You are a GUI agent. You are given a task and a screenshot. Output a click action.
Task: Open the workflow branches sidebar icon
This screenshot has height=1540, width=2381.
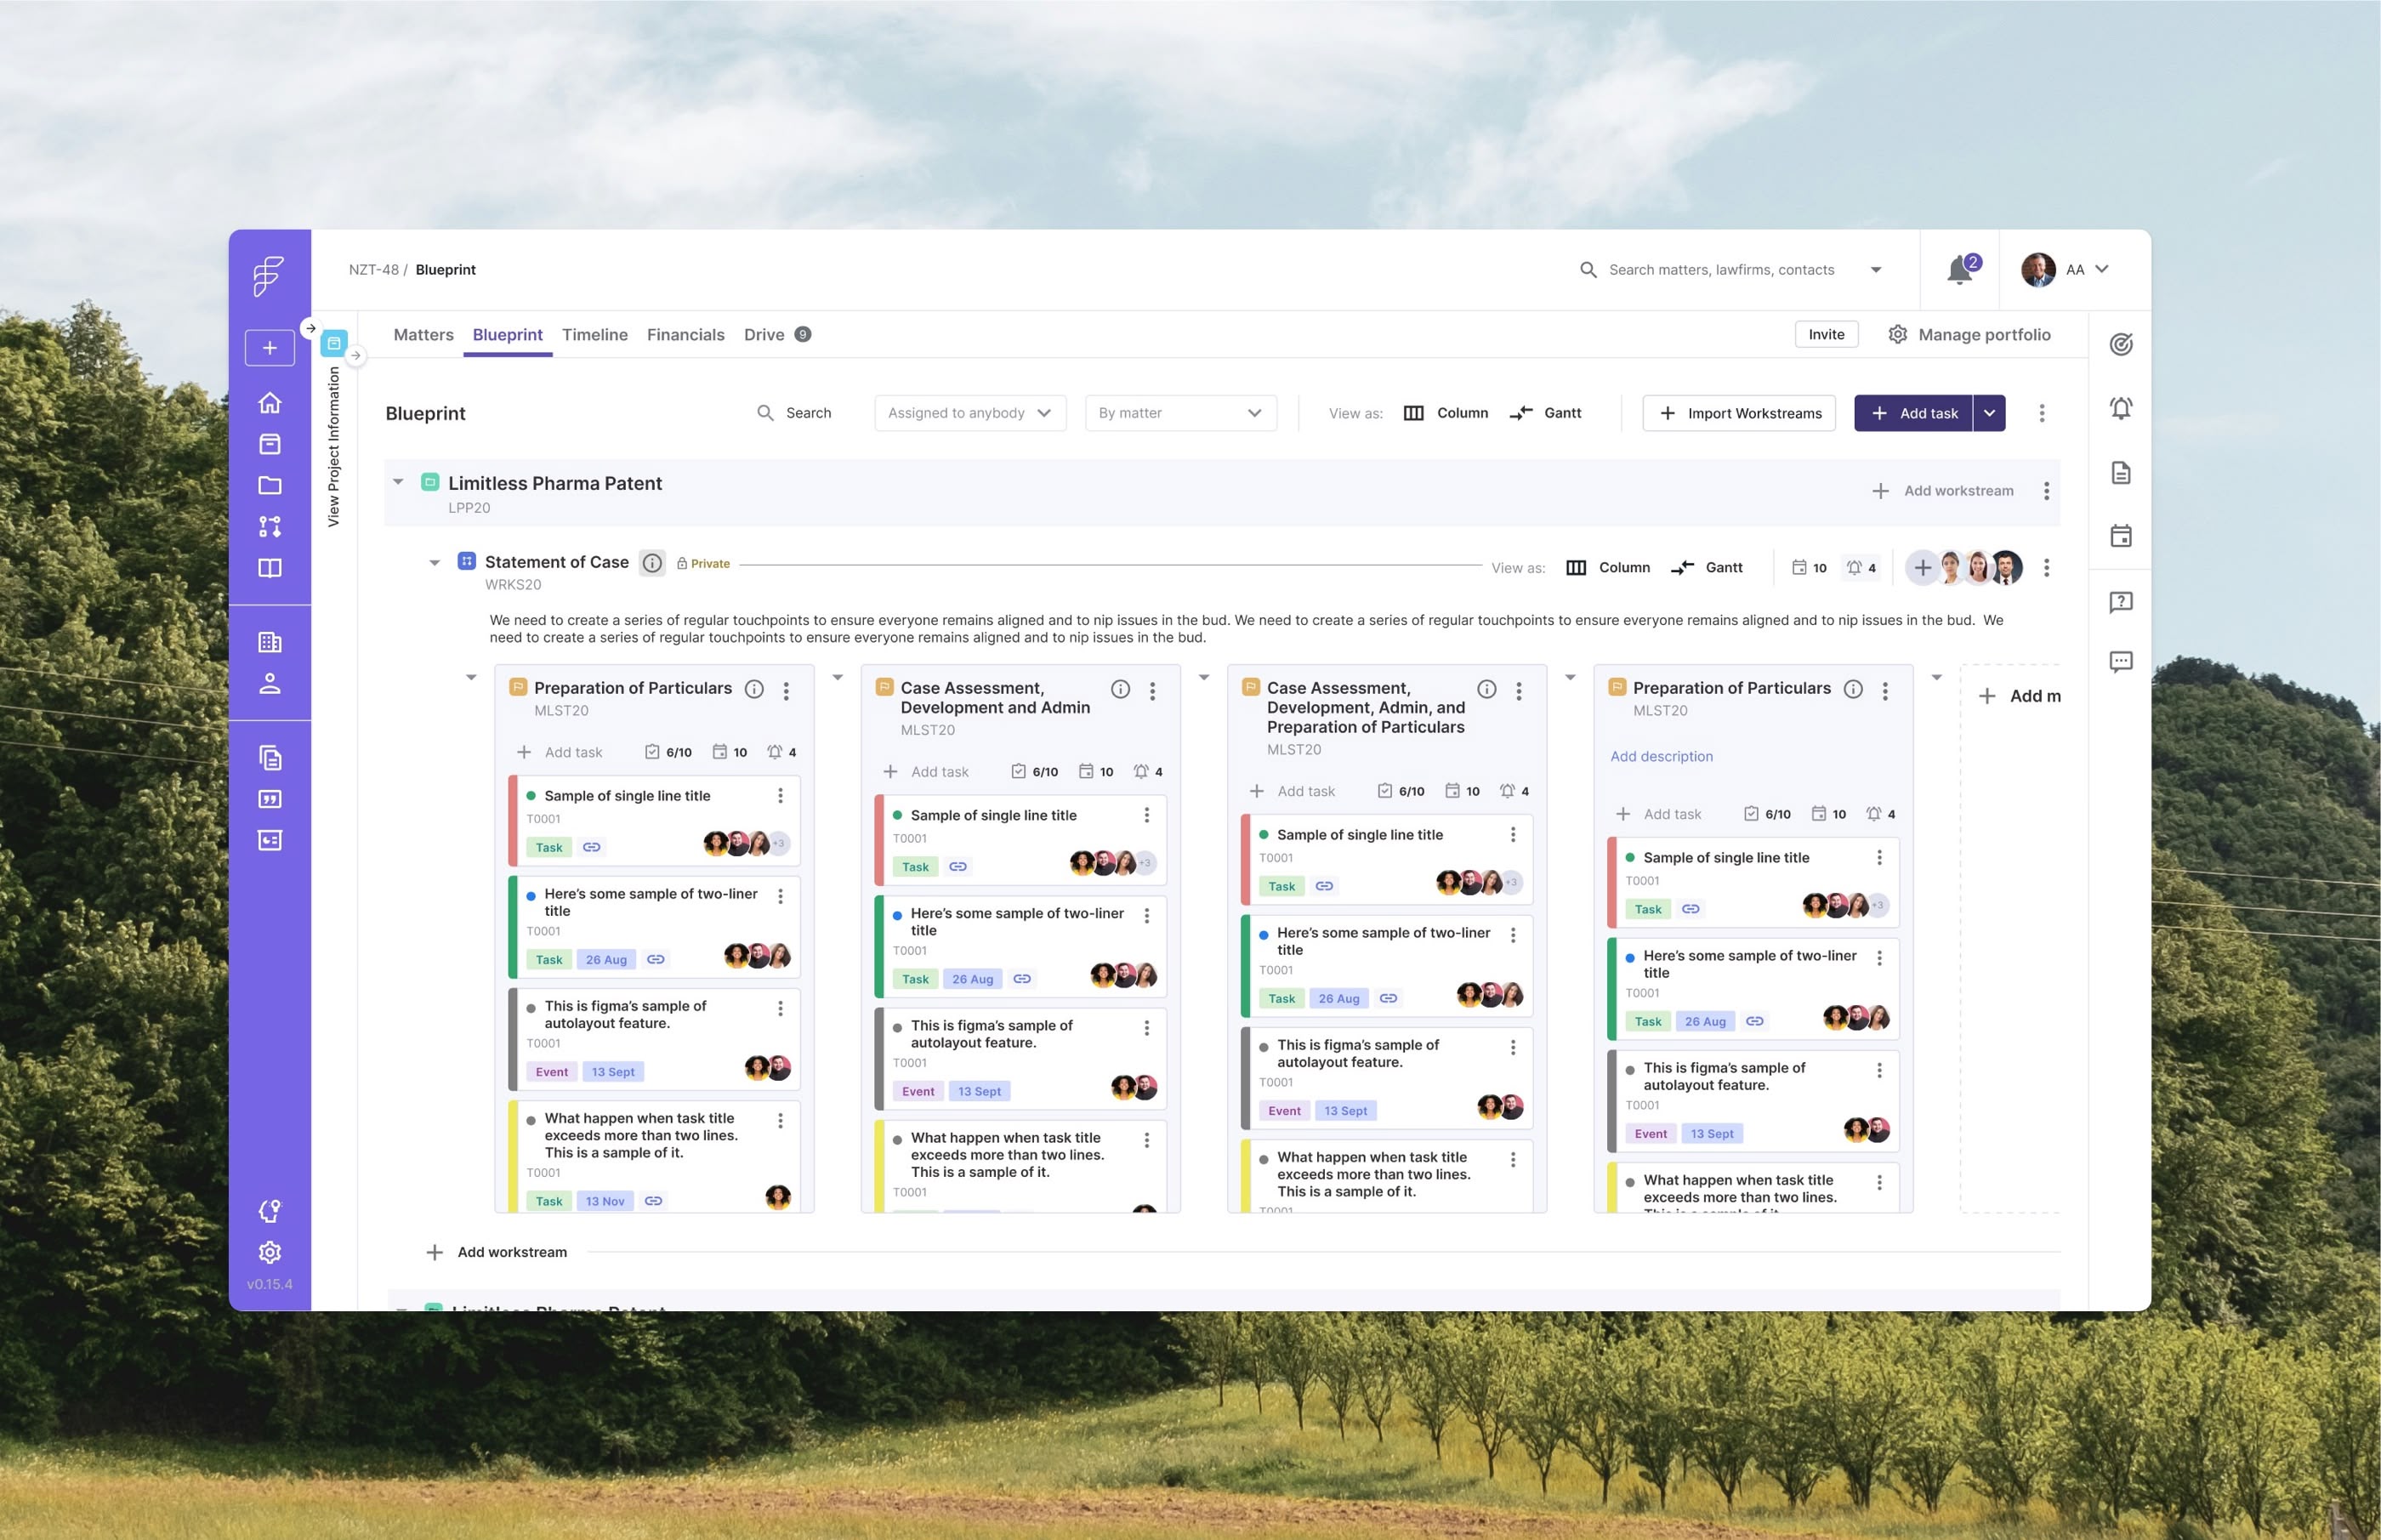[x=269, y=526]
